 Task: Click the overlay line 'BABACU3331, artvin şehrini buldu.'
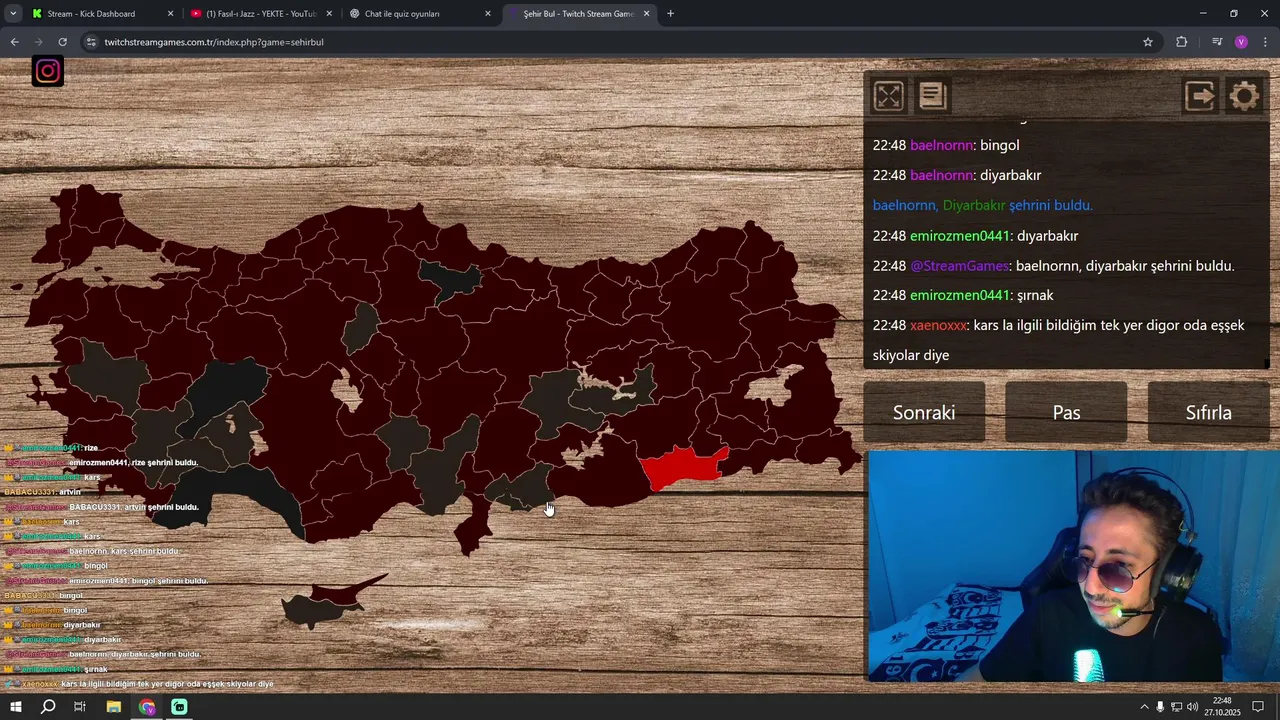102,507
